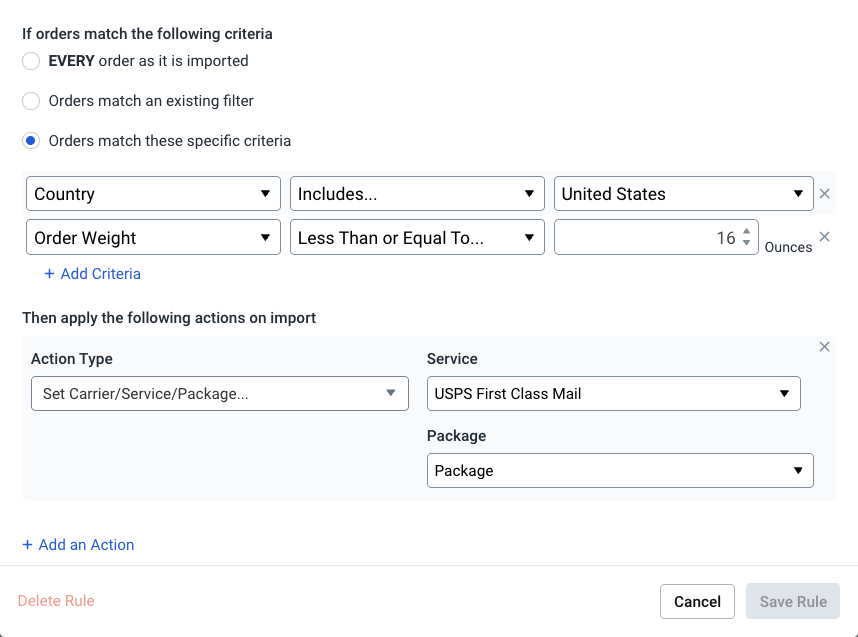The image size is (858, 637).
Task: Delete the Set Carrier action block
Action: [x=824, y=347]
